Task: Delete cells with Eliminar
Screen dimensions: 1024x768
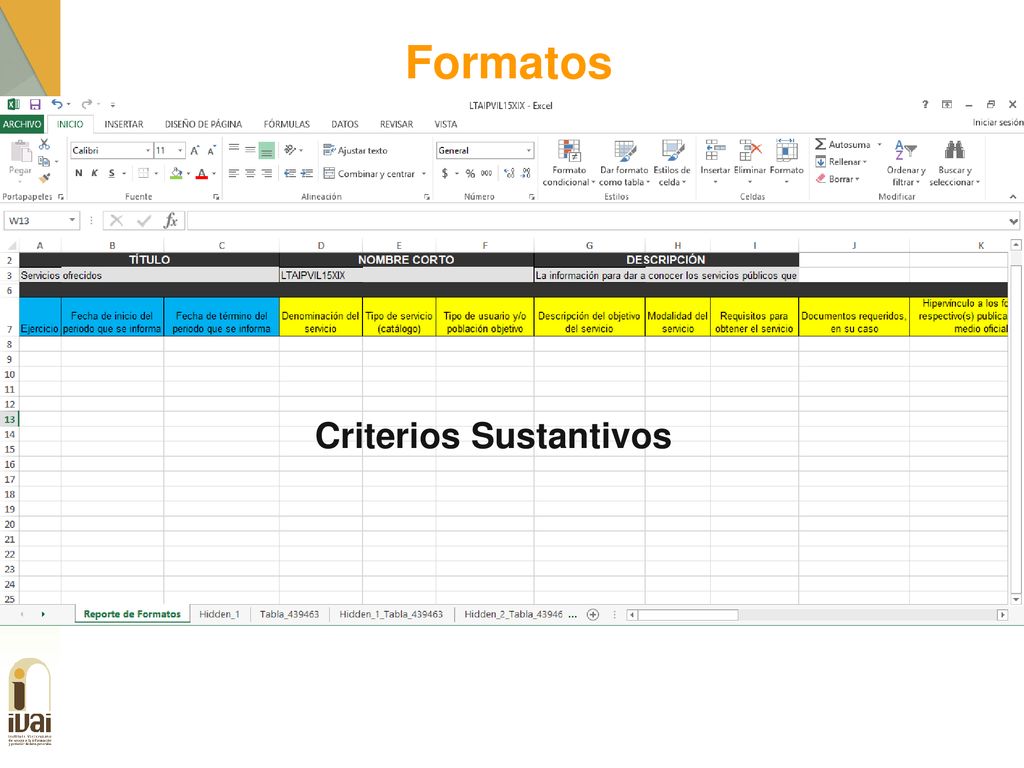Action: [750, 160]
